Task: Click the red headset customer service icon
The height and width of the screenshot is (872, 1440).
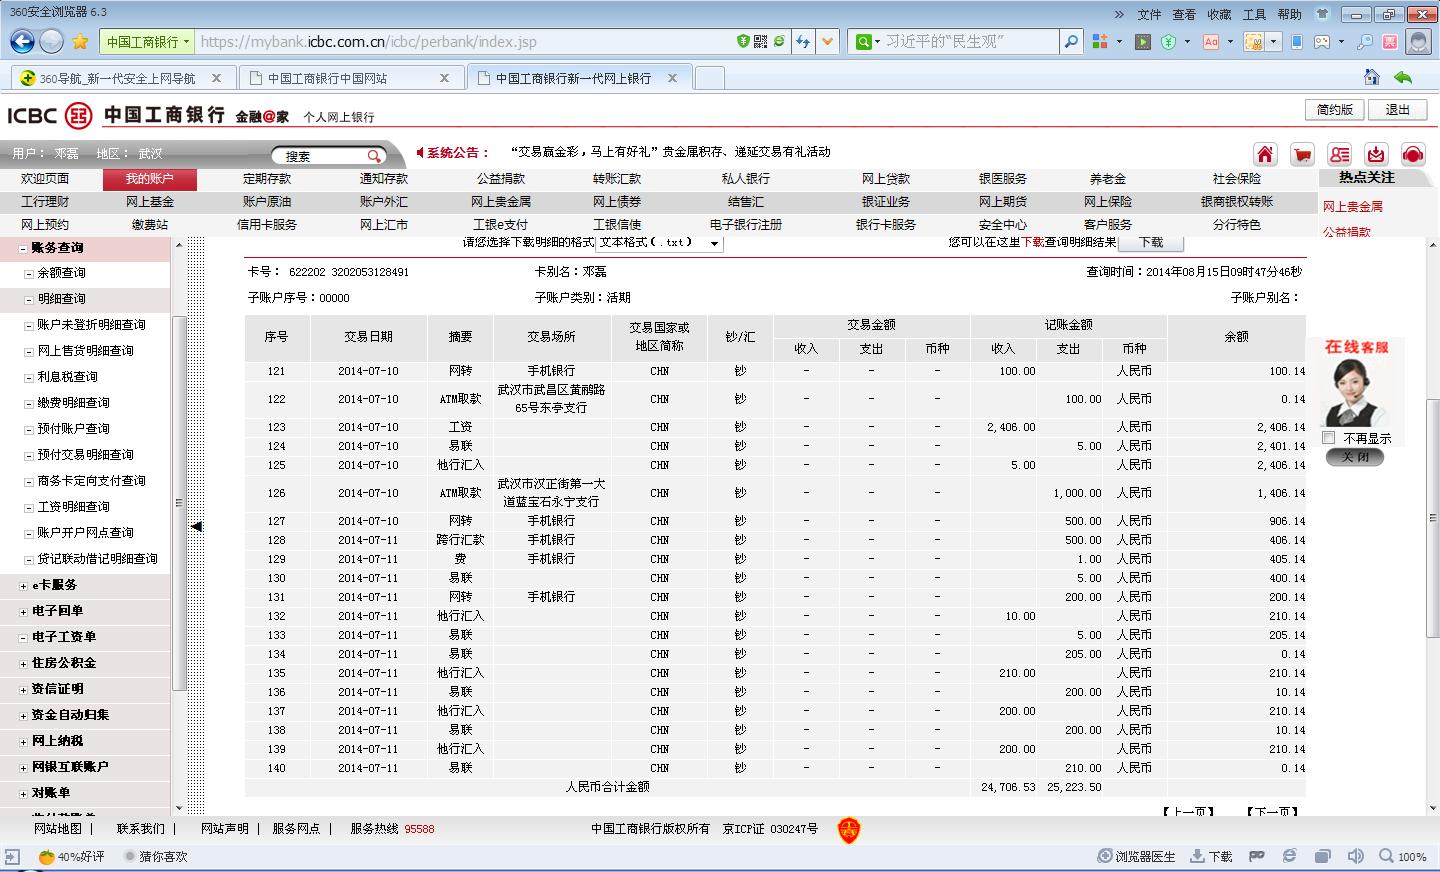Action: [1413, 154]
